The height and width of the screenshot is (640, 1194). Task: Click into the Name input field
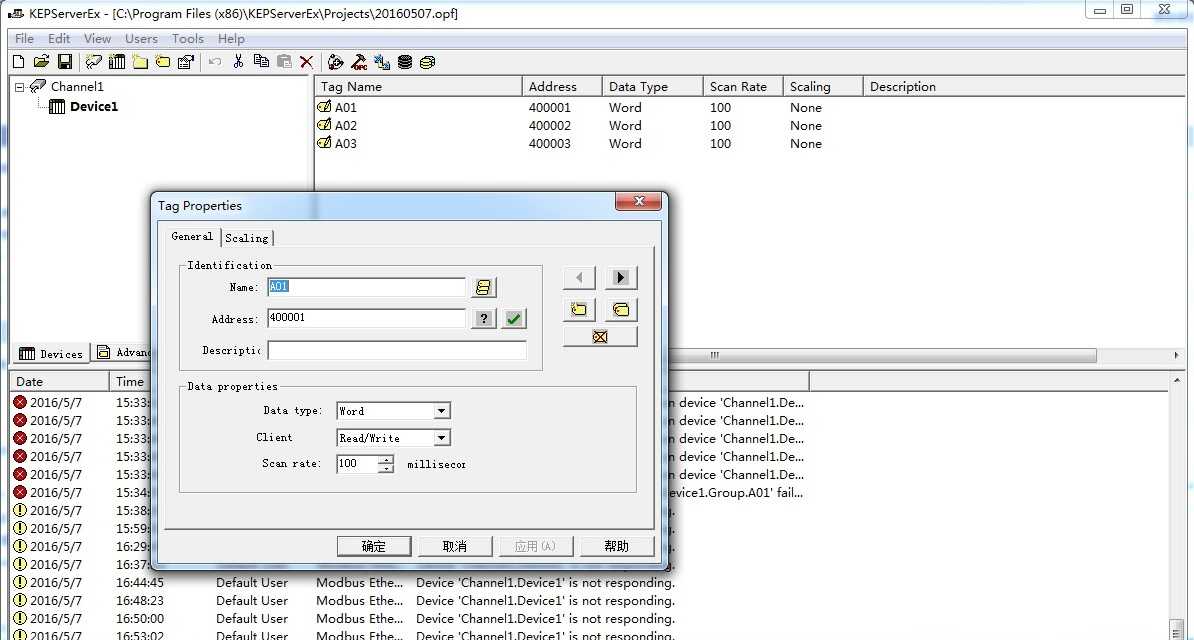tap(366, 287)
